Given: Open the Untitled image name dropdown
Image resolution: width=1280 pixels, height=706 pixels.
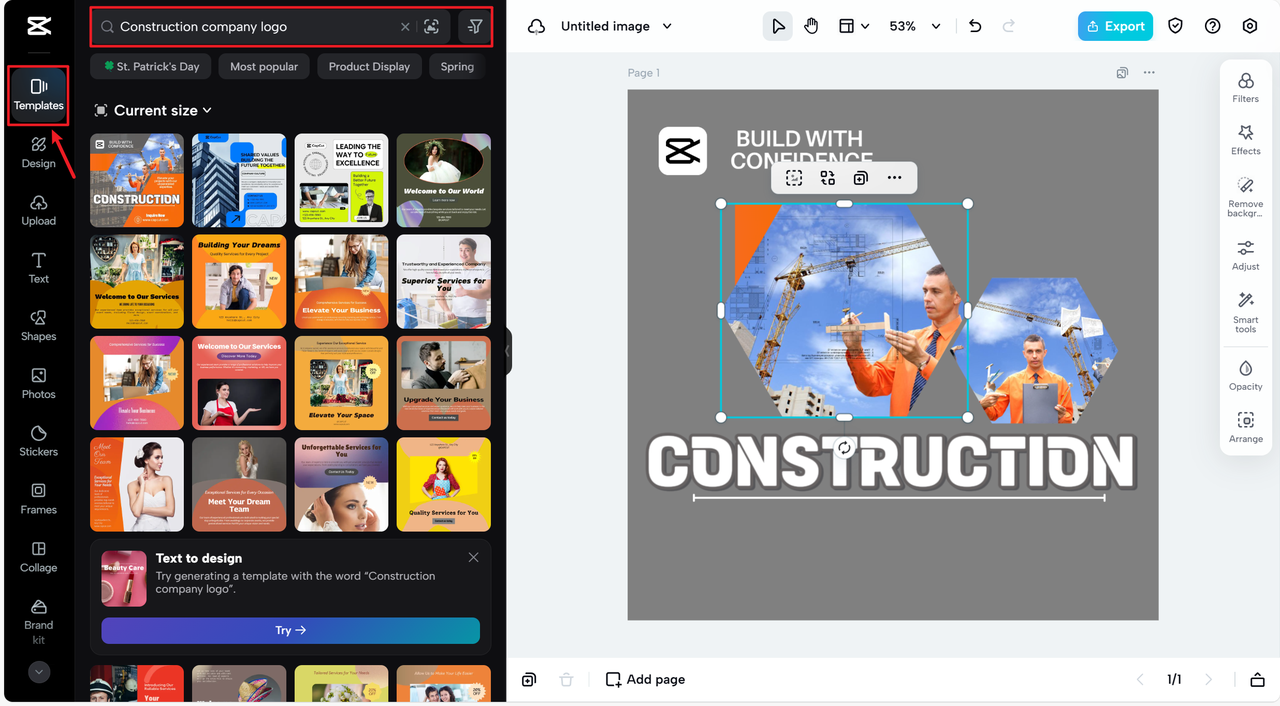Looking at the screenshot, I should pos(616,27).
